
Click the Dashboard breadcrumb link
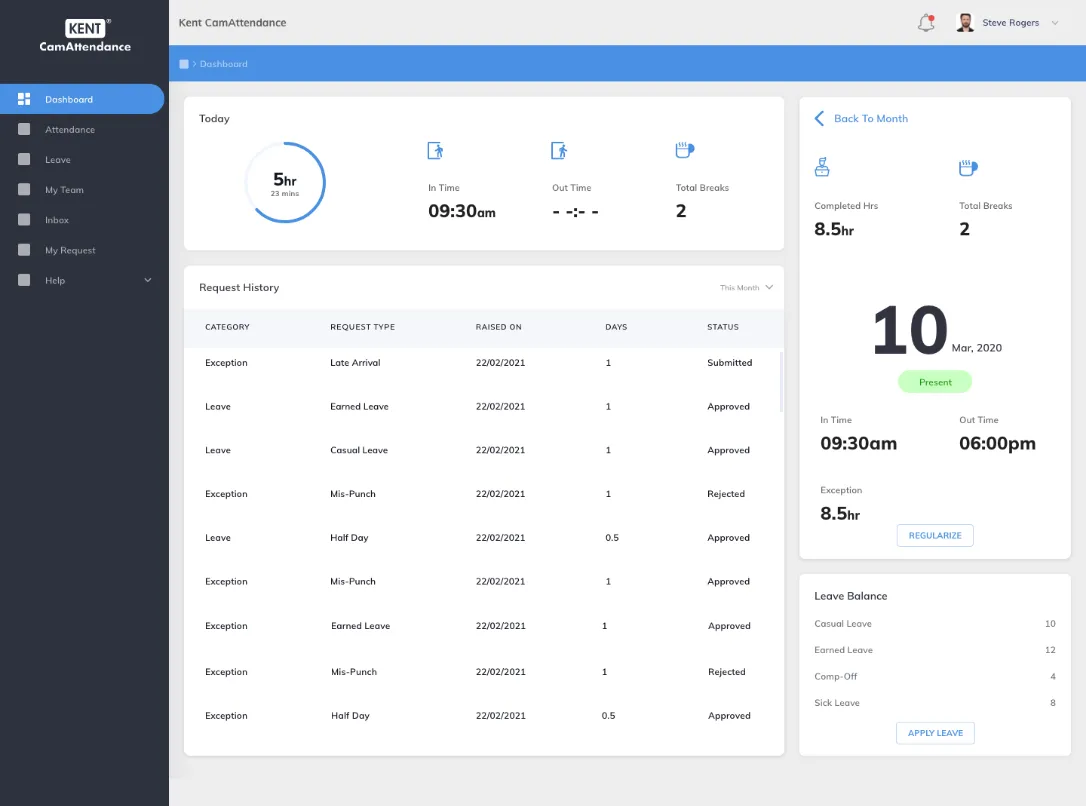click(224, 64)
